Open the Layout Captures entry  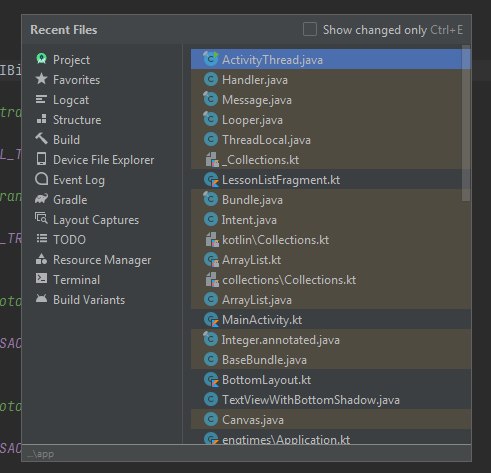click(96, 220)
